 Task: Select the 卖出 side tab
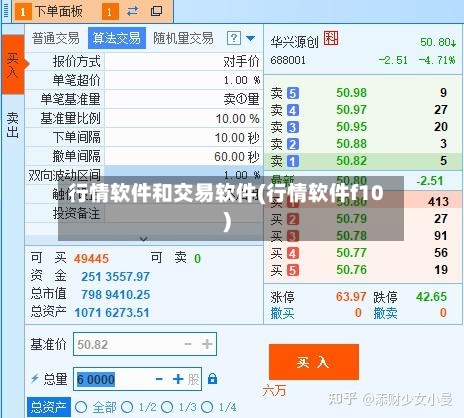tap(13, 125)
